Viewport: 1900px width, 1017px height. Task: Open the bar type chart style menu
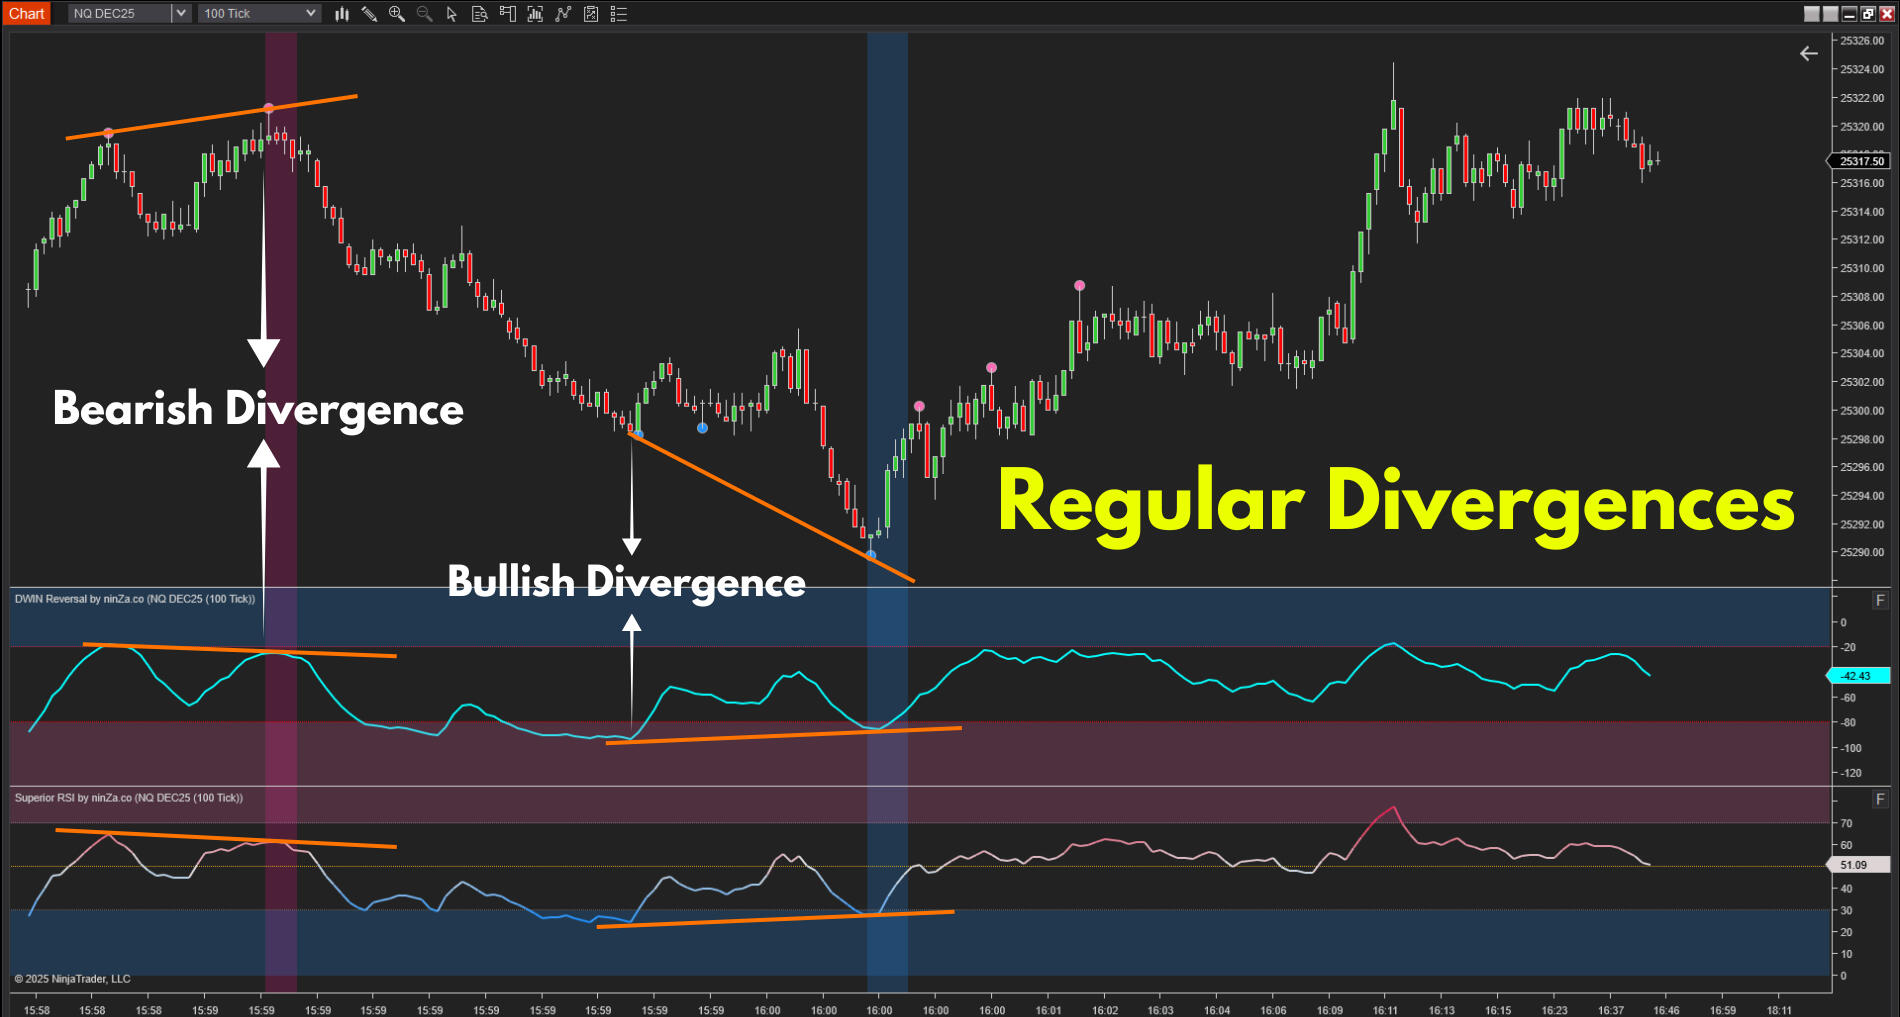342,14
